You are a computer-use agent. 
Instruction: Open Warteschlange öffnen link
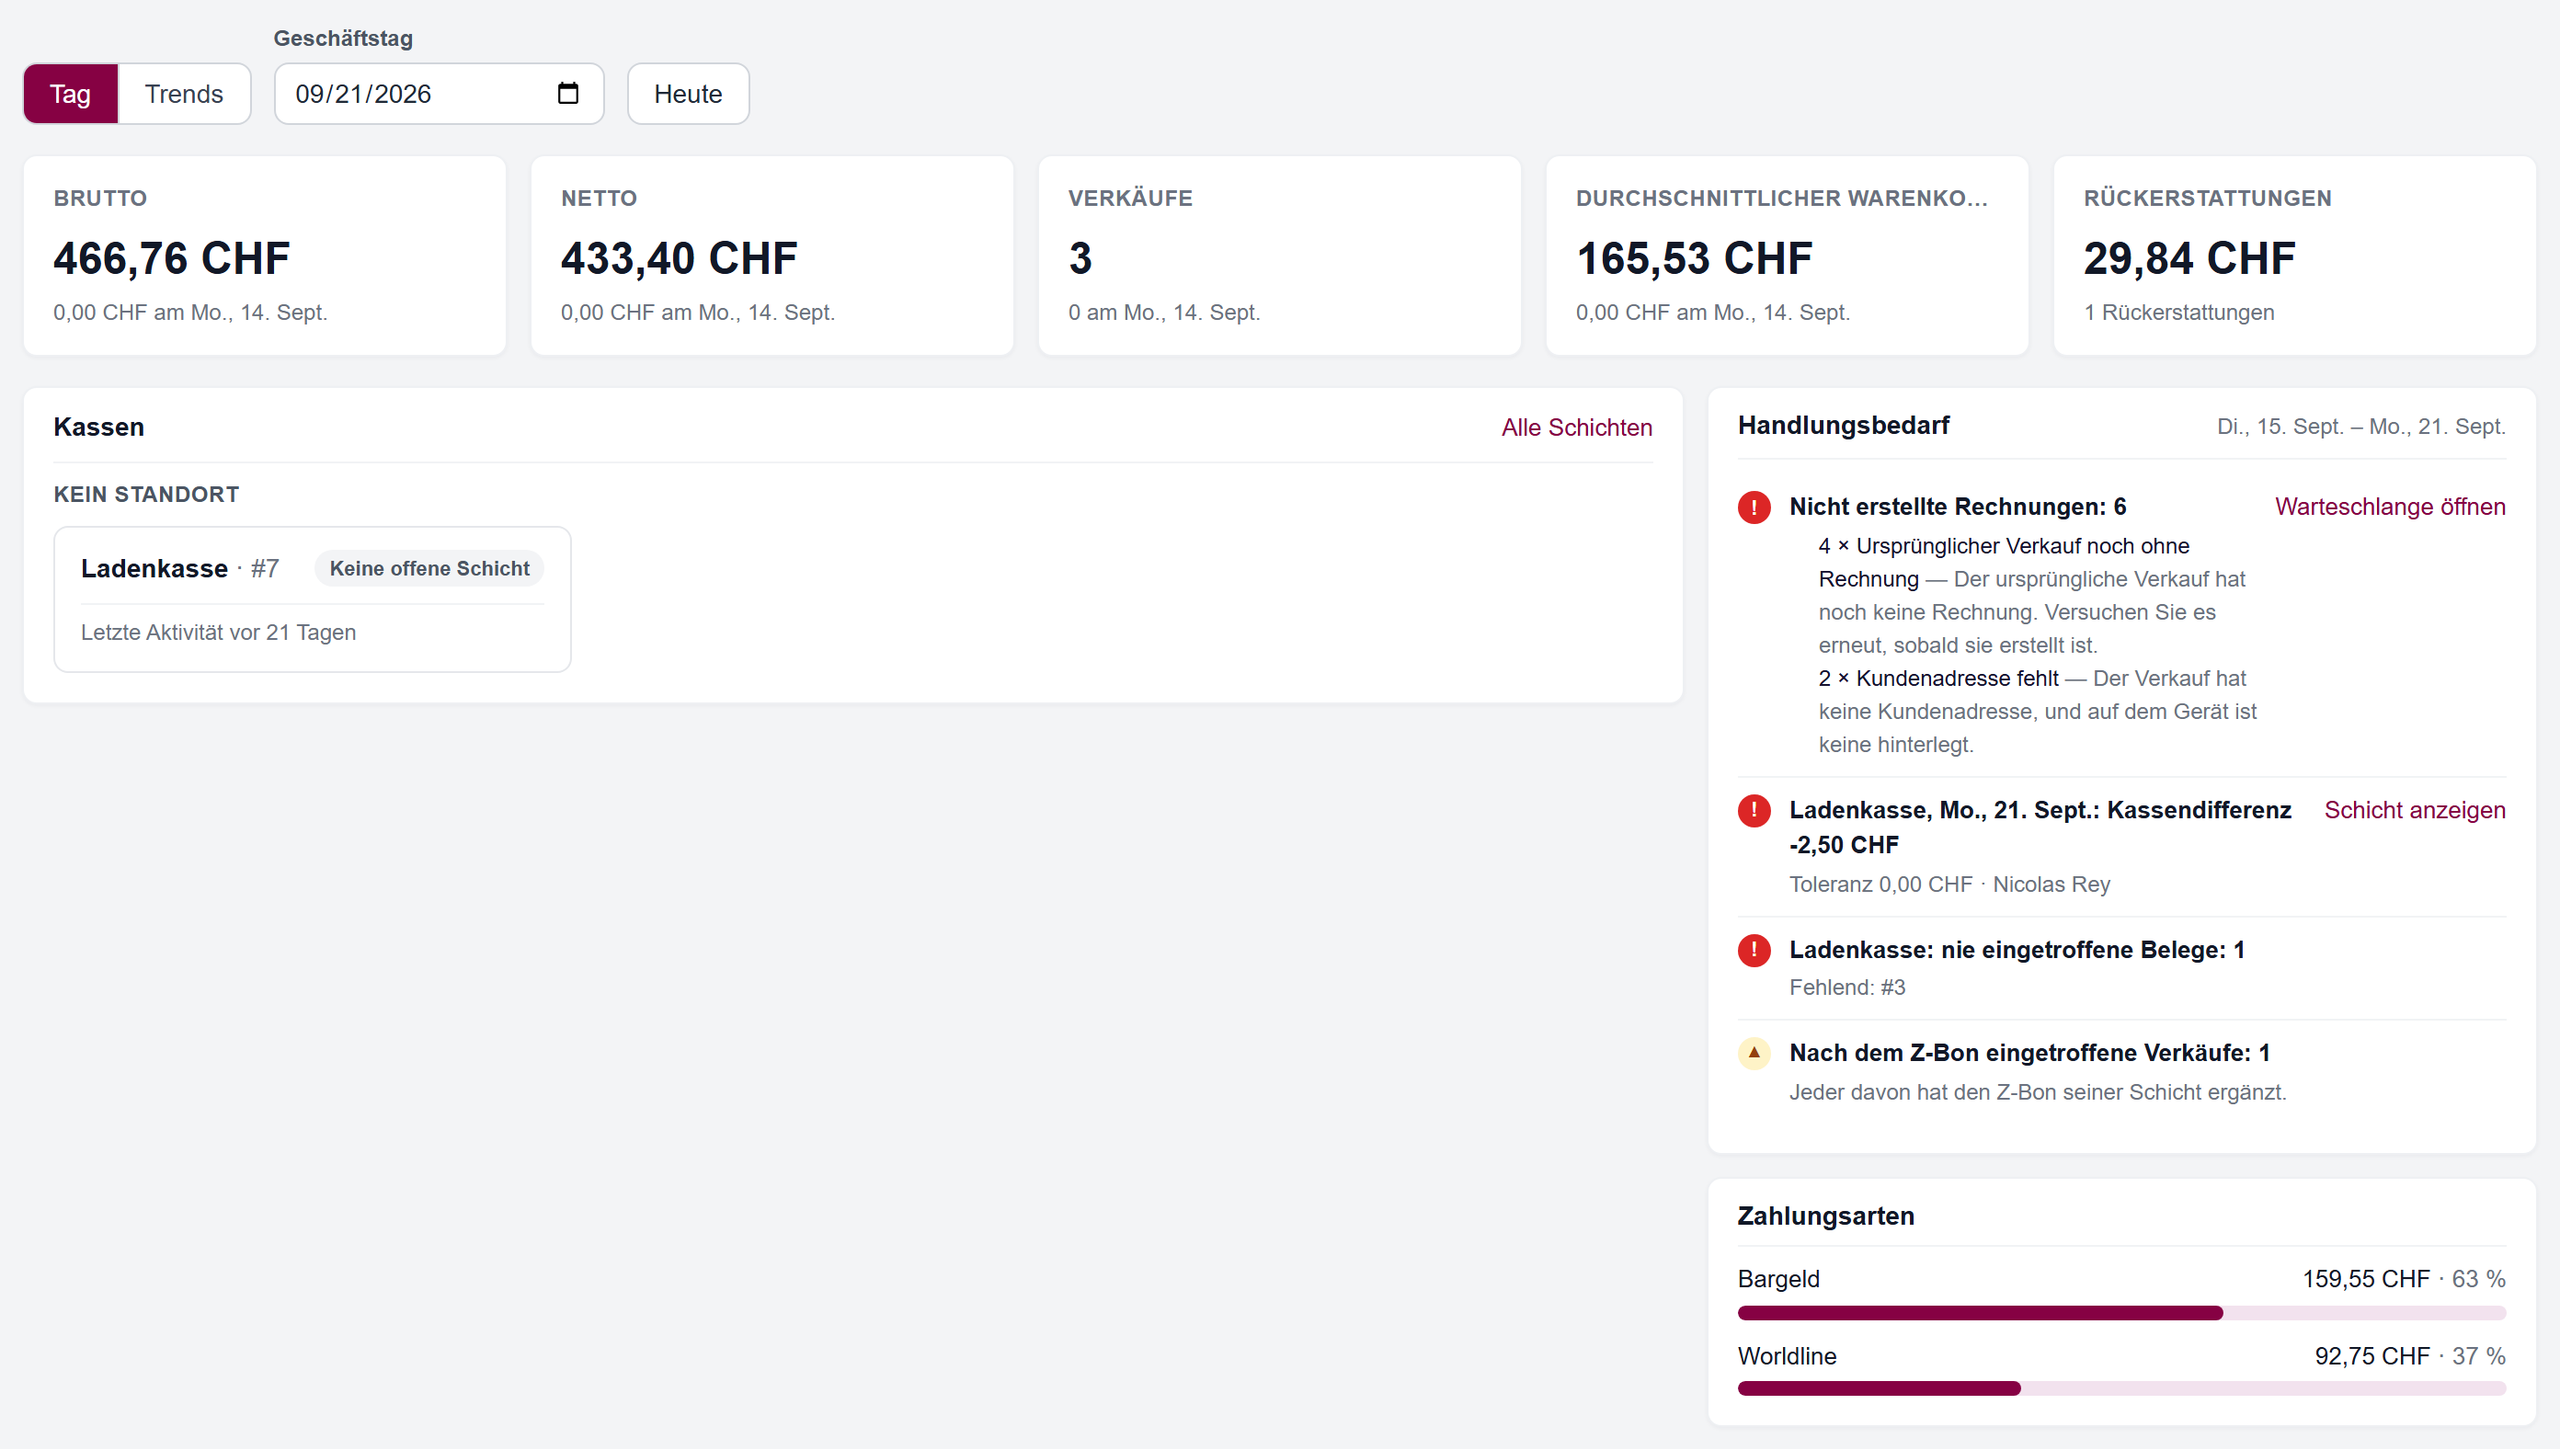point(2390,507)
